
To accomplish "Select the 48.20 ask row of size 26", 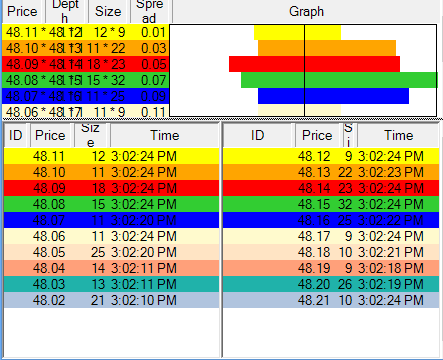I will [331, 284].
